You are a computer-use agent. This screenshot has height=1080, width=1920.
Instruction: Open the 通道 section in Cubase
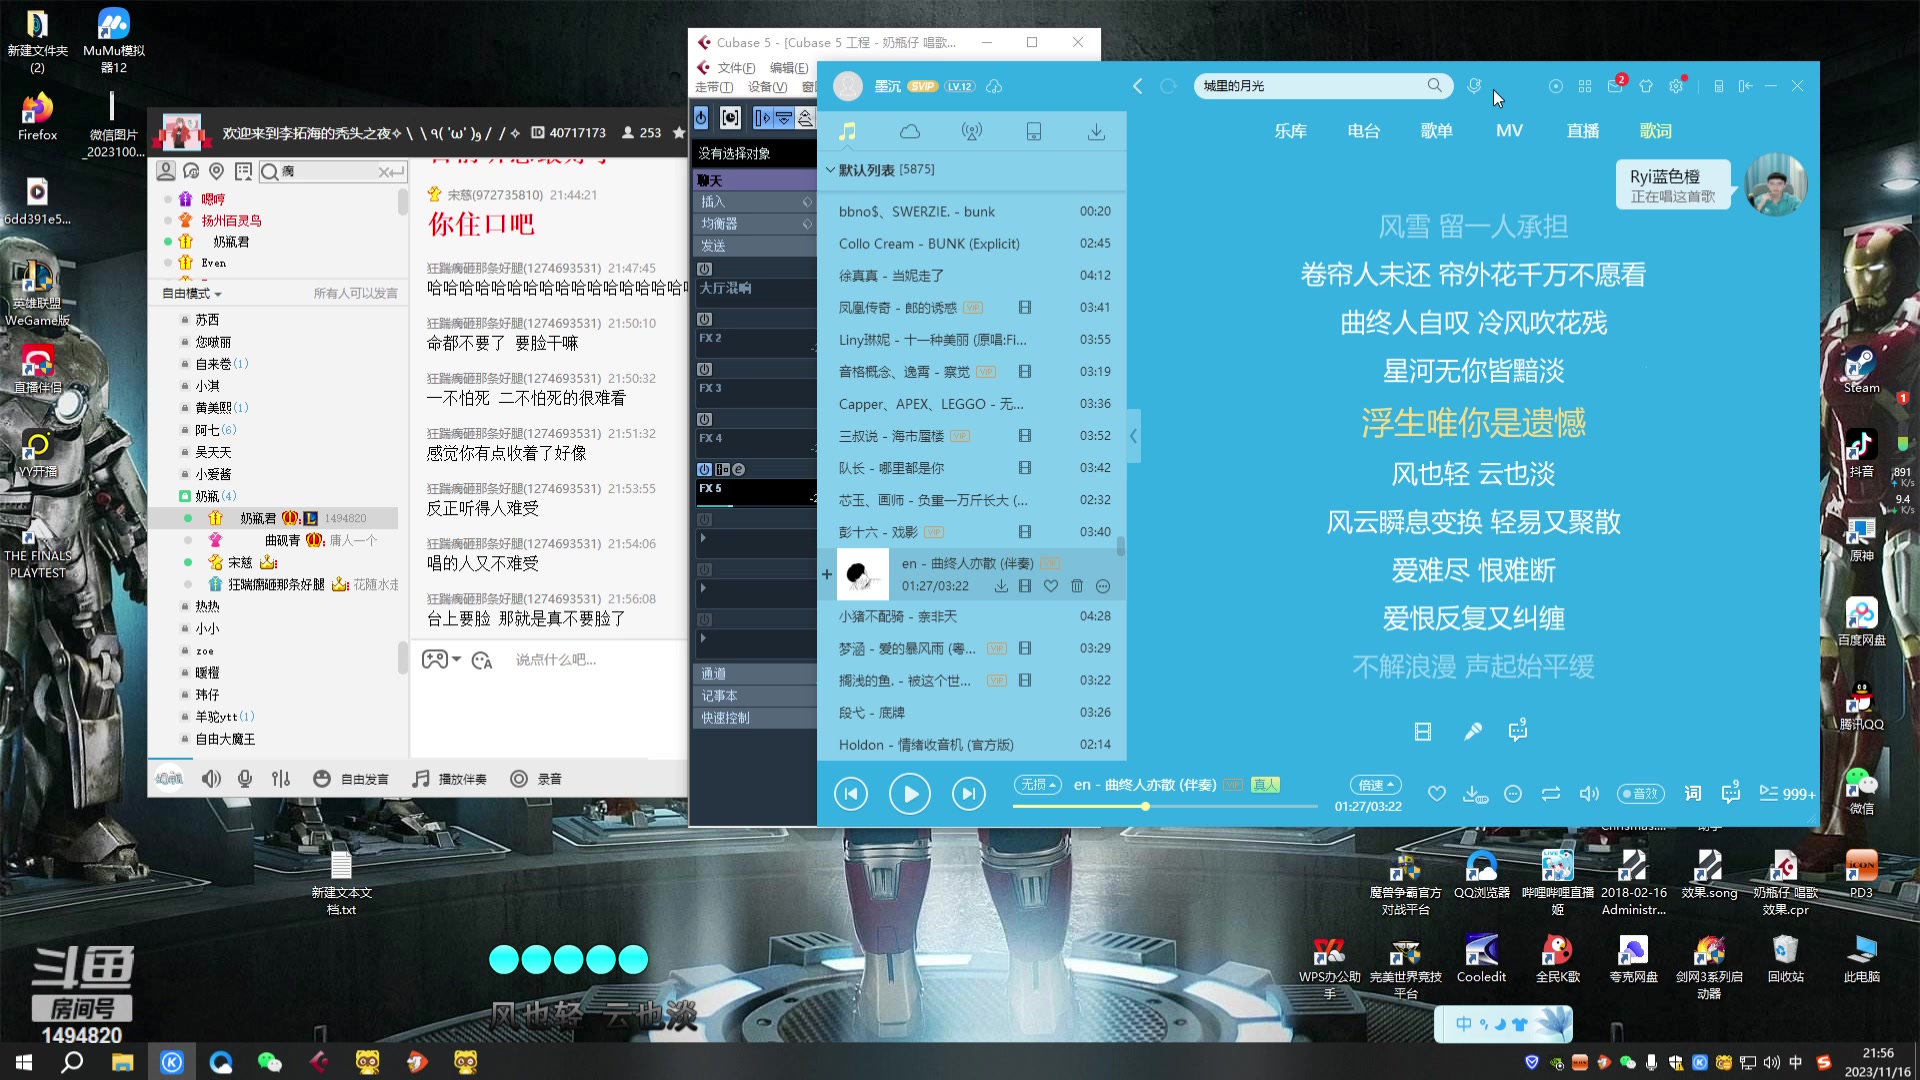click(755, 674)
